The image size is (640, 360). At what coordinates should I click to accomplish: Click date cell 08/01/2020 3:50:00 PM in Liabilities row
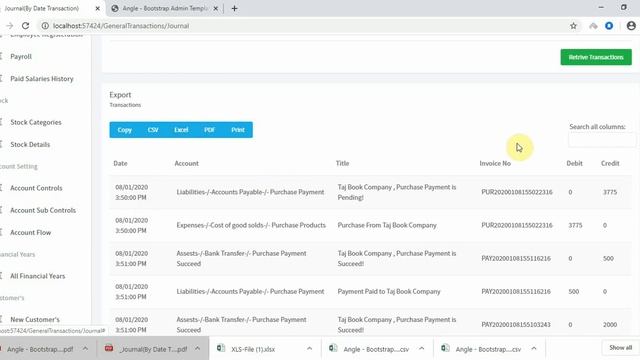[131, 192]
